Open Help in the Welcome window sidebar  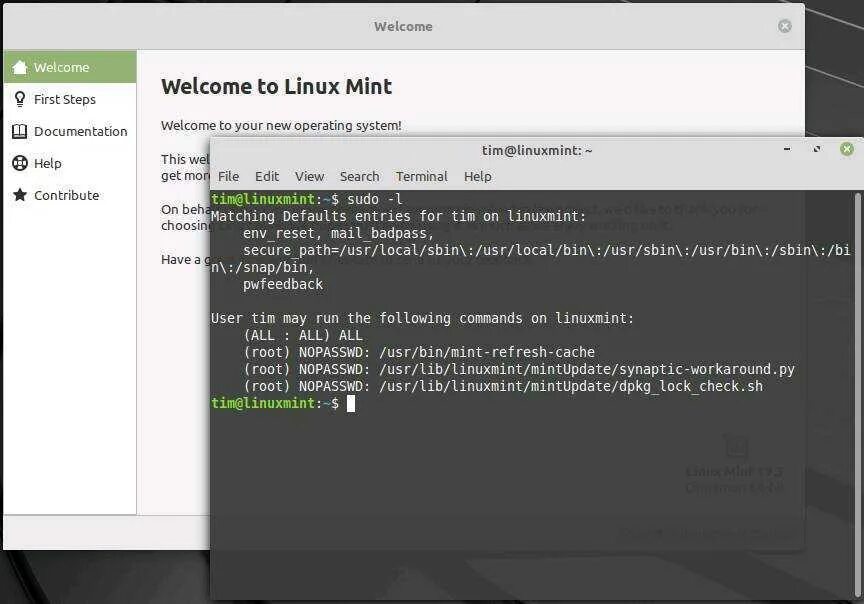pyautogui.click(x=70, y=163)
